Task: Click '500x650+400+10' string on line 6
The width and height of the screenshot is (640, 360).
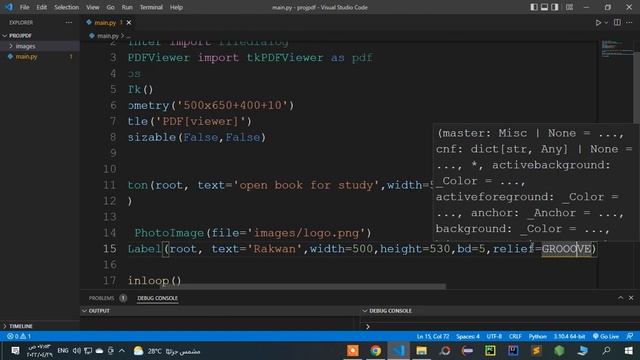Action: 232,105
